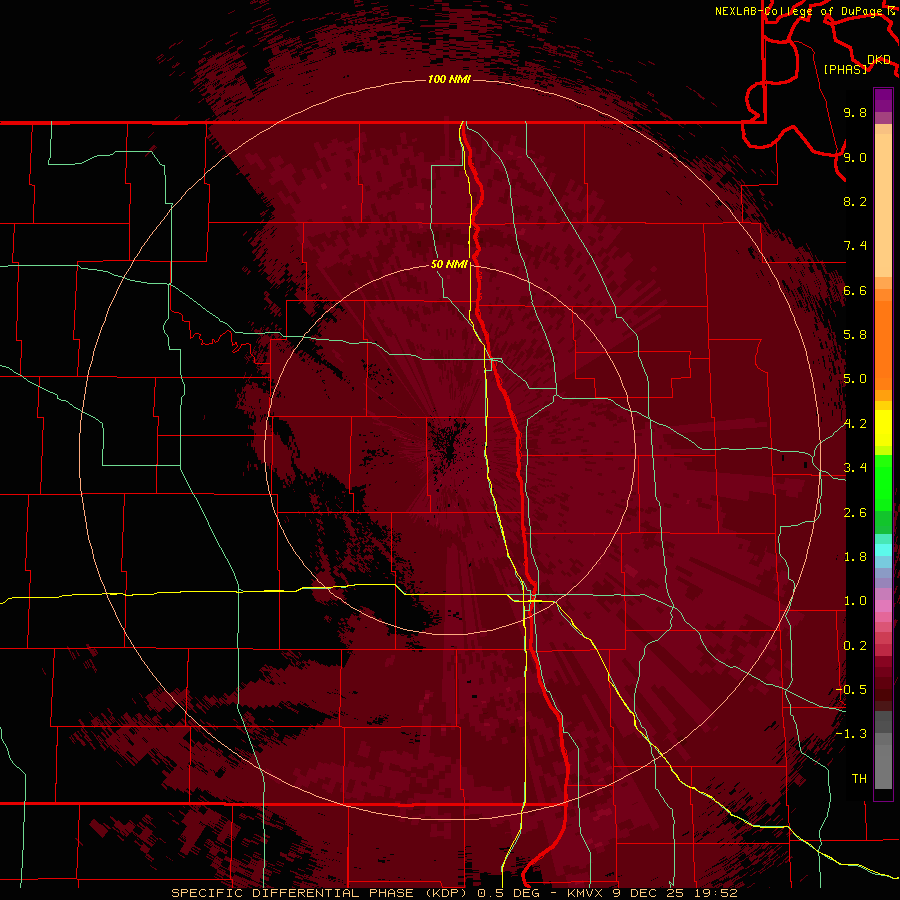Select the 5.0 scale value
The height and width of the screenshot is (900, 900).
(x=855, y=379)
